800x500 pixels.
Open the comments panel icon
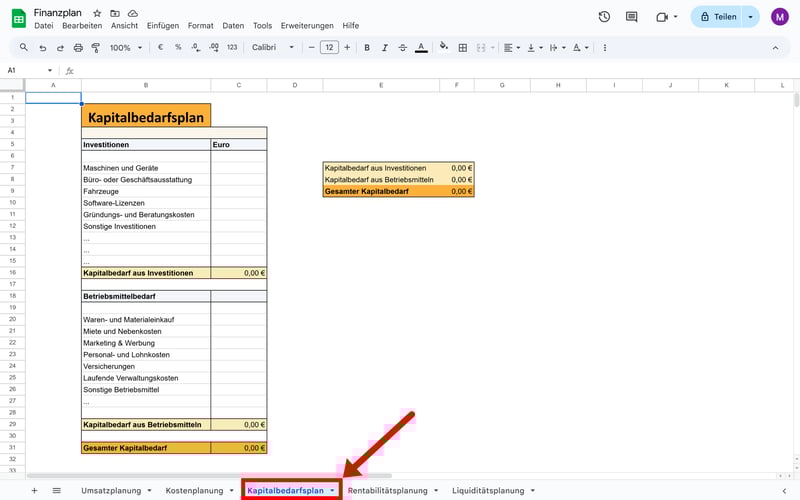tap(633, 17)
